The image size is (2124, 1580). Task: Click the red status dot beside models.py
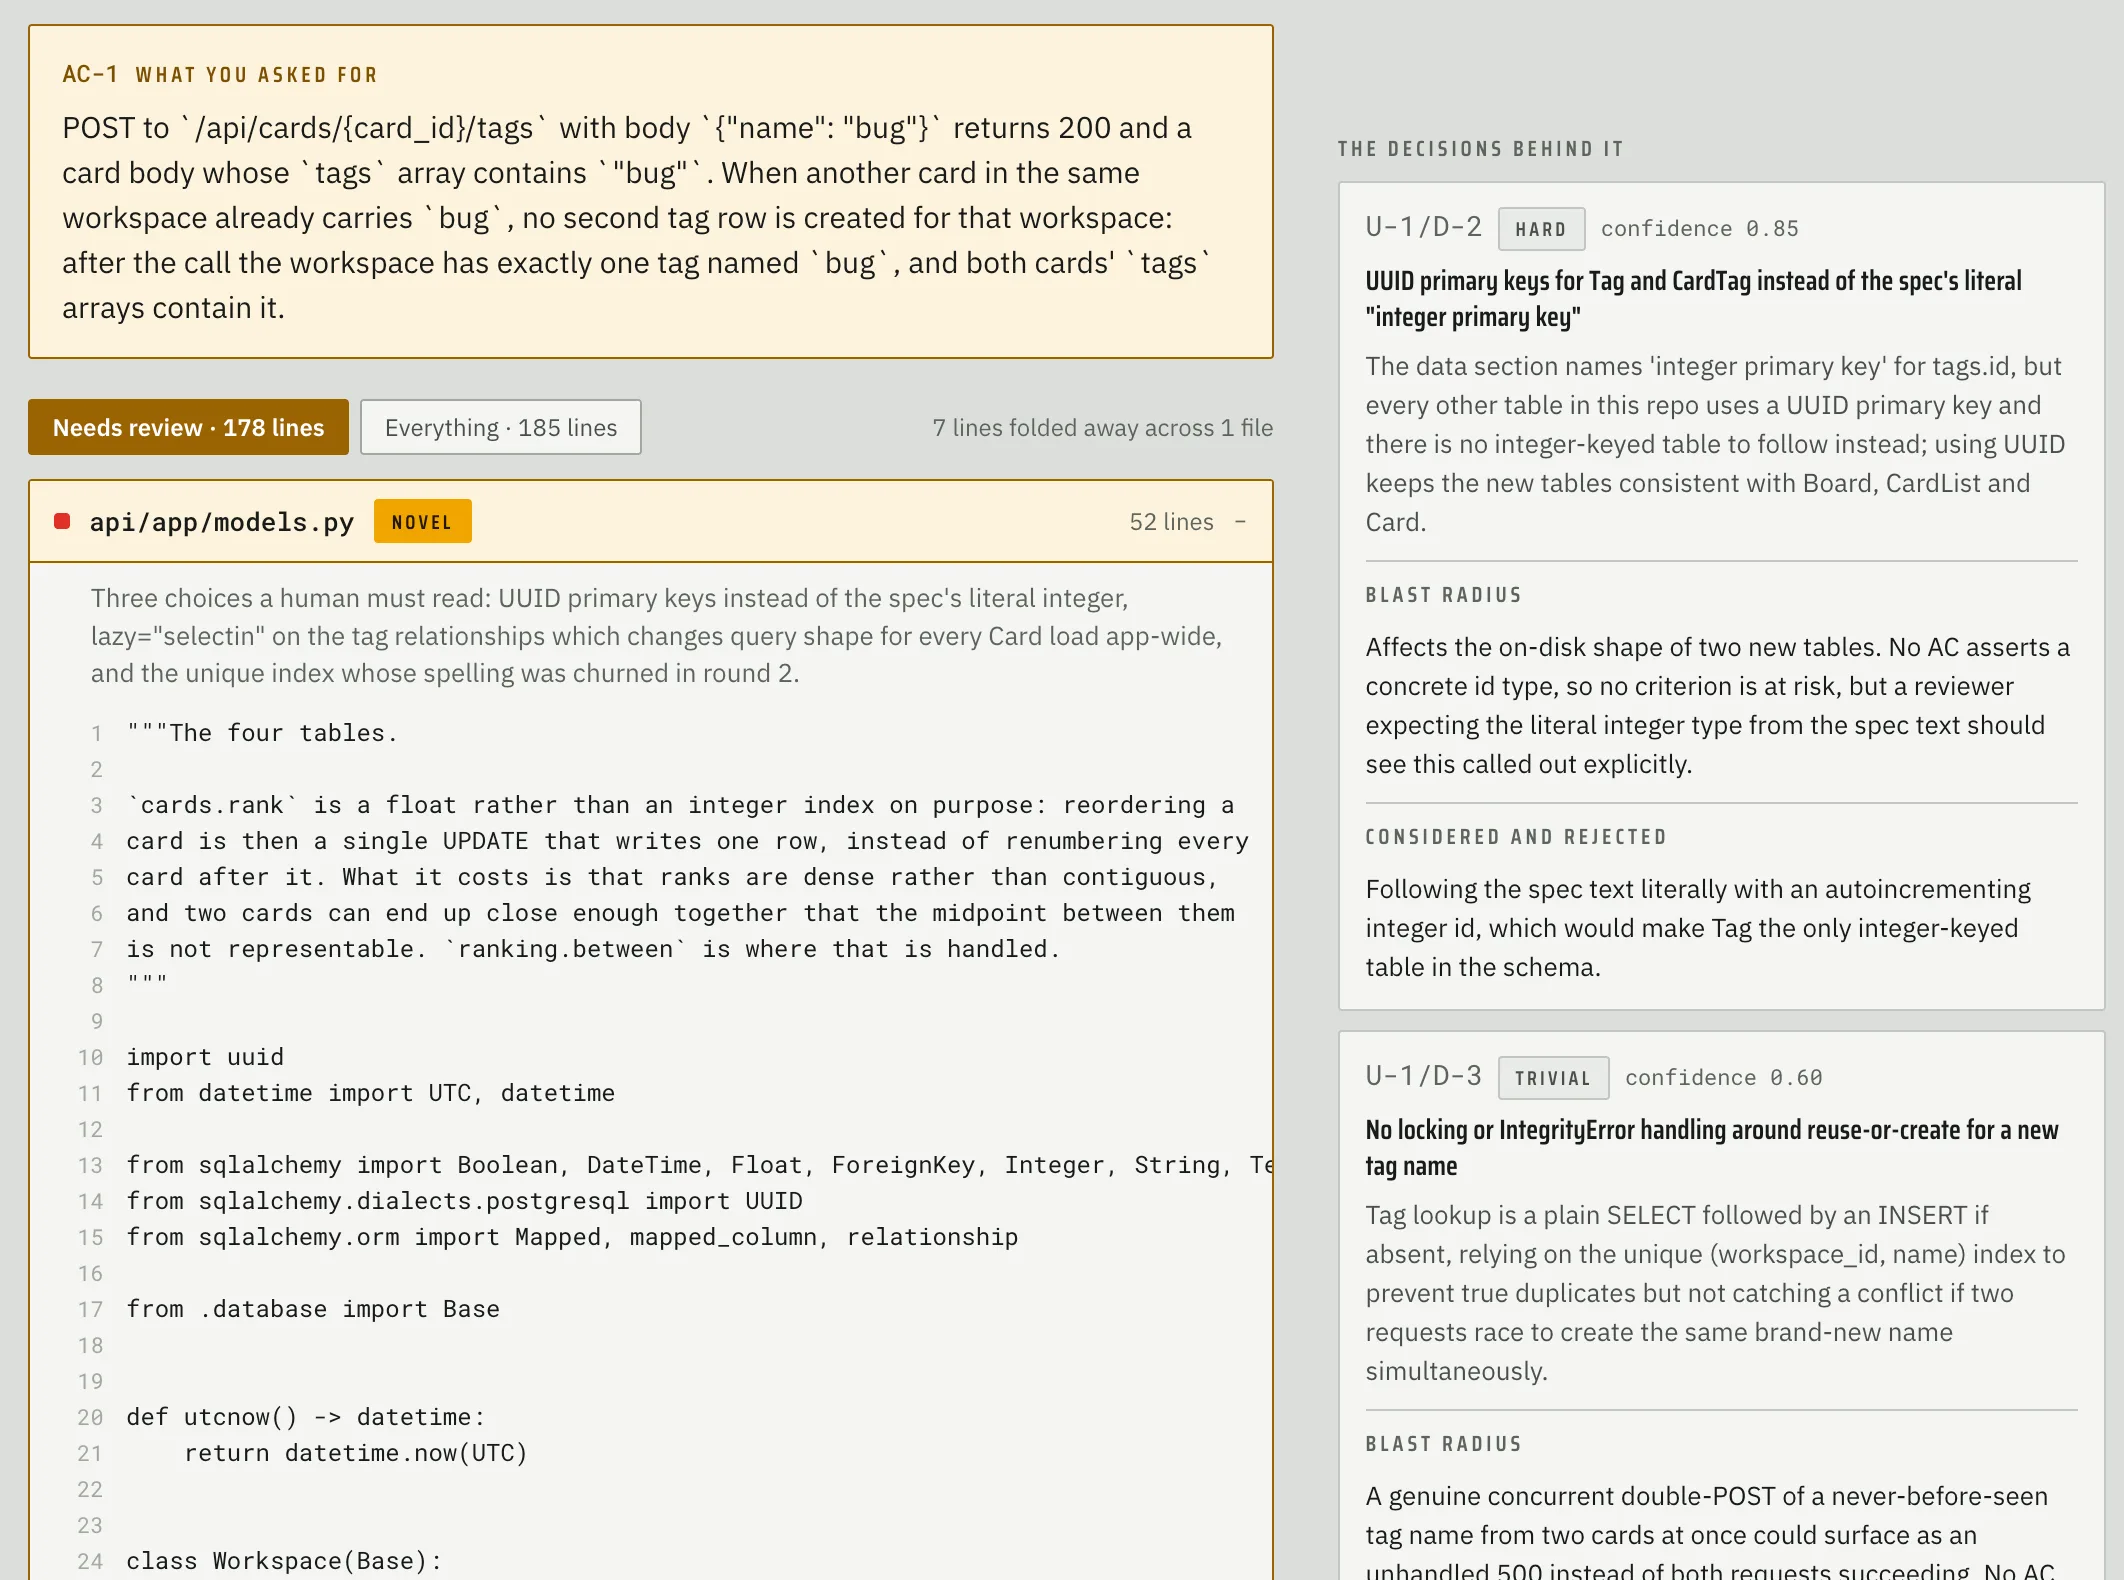tap(62, 521)
